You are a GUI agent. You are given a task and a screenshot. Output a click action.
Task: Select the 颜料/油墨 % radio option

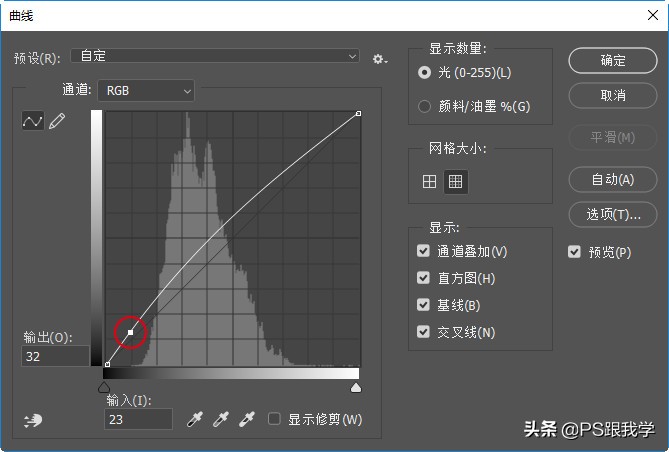coord(424,106)
